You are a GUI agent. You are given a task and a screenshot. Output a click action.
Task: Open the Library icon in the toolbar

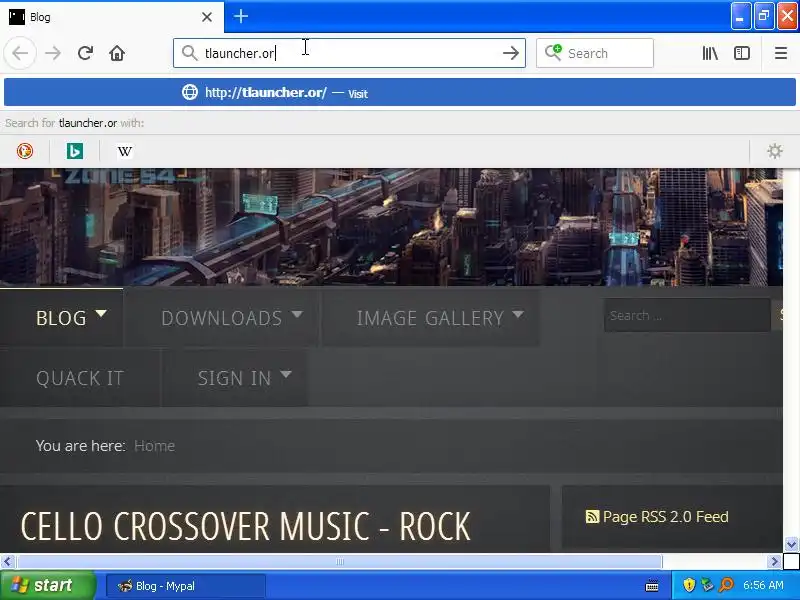coord(710,53)
